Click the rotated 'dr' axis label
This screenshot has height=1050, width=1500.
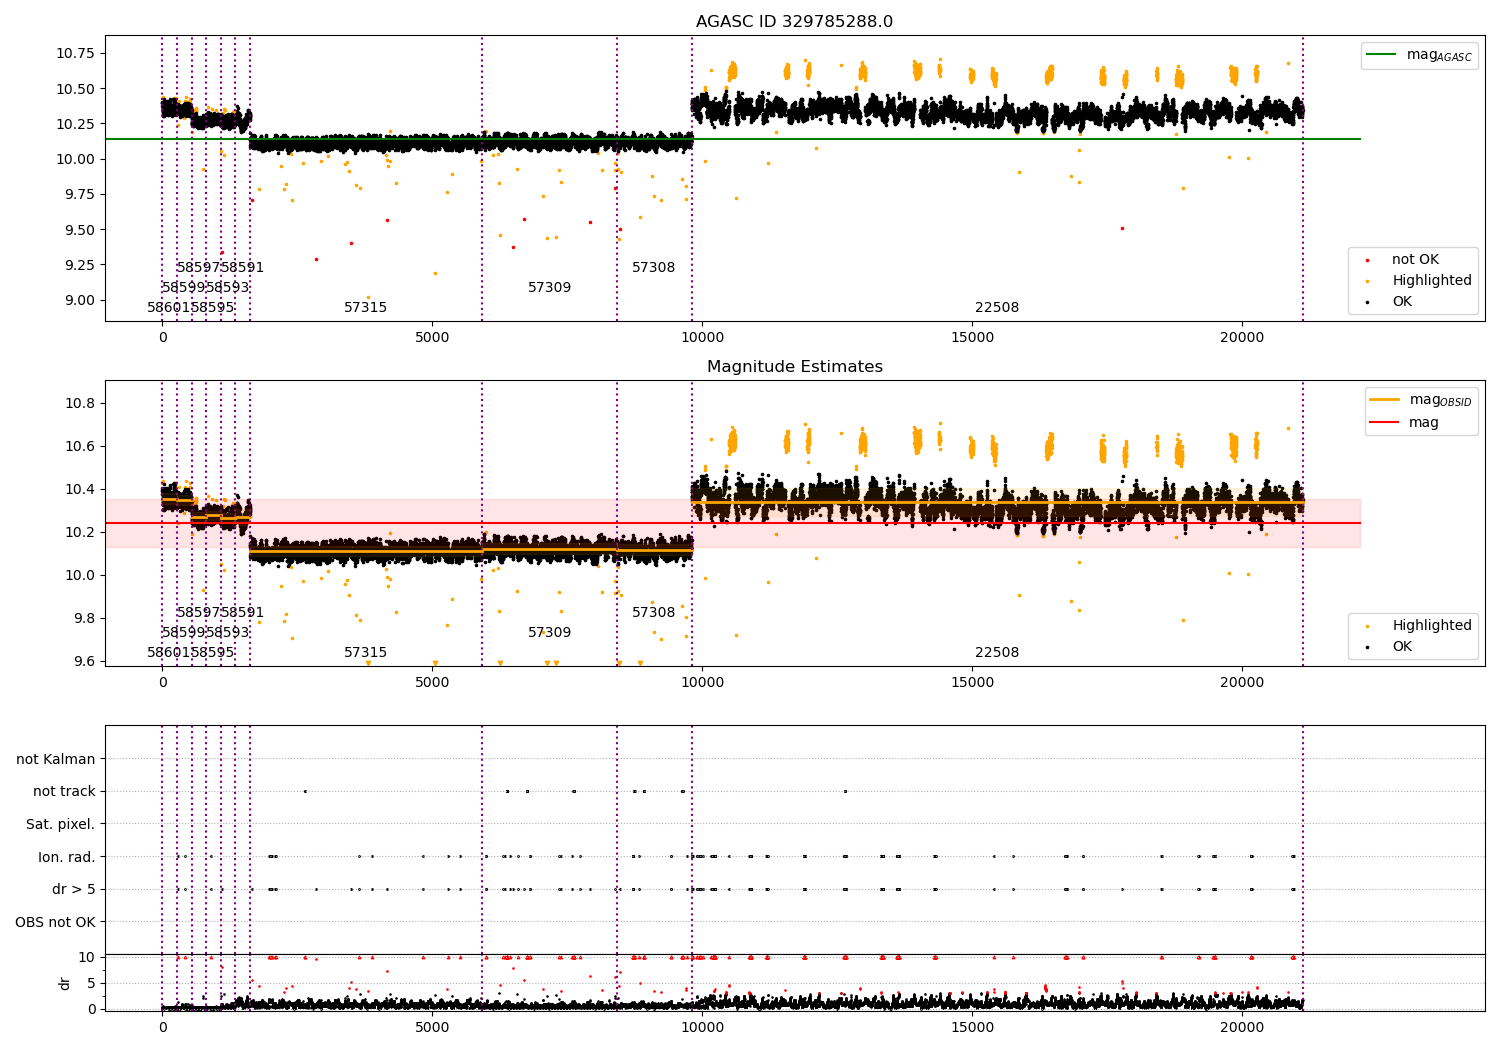pos(65,983)
